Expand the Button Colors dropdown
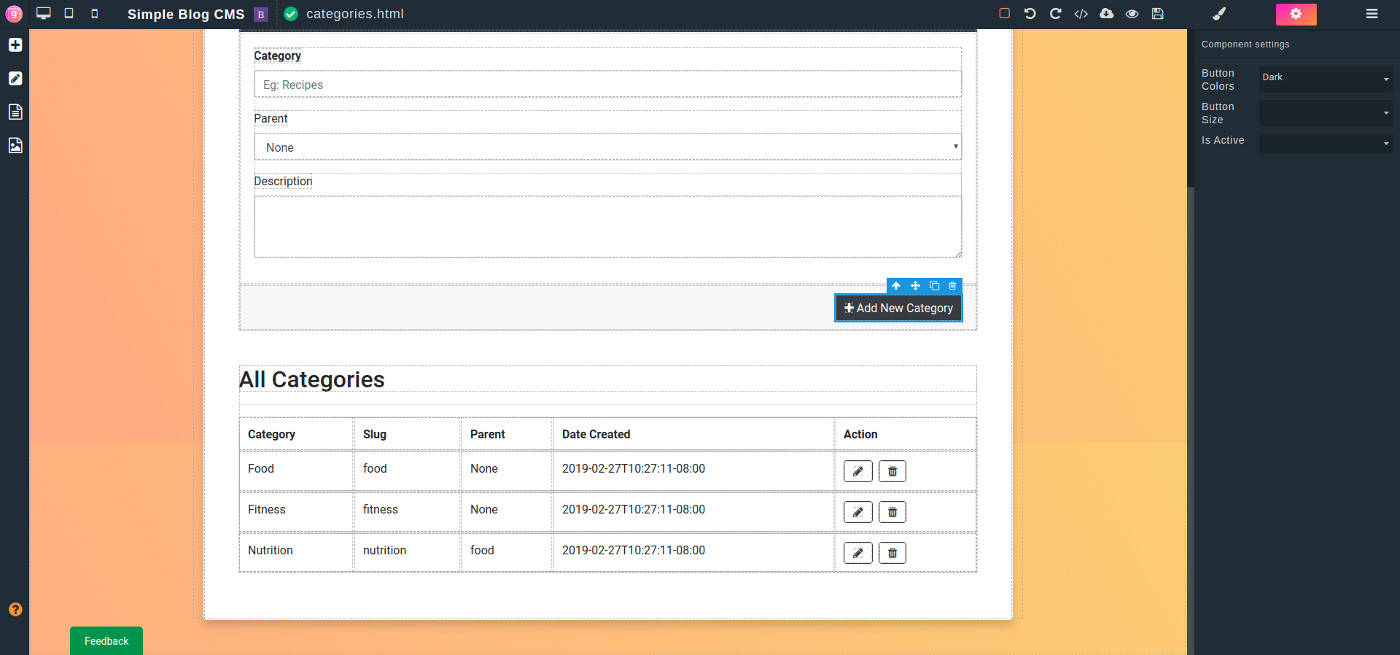 click(1325, 79)
